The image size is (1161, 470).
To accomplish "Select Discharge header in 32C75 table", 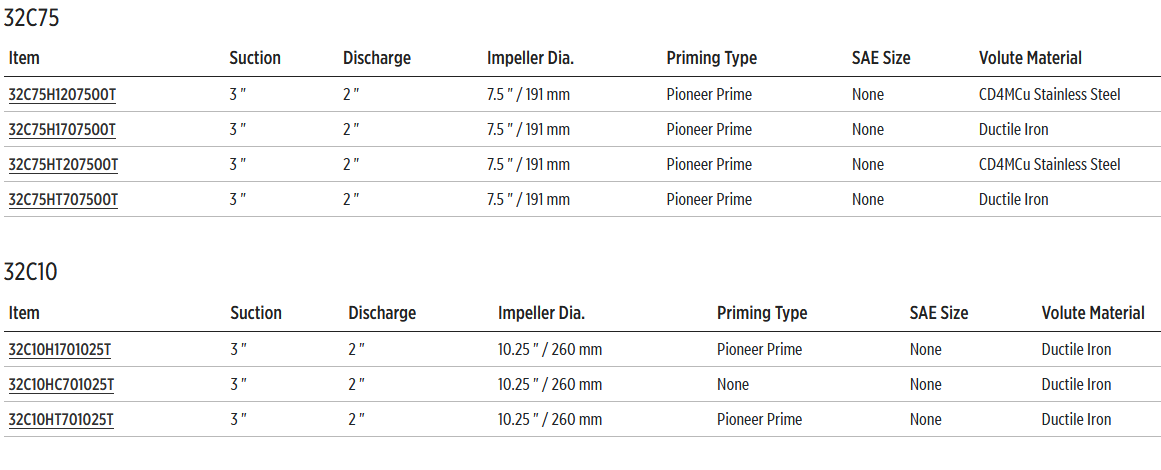I will click(377, 58).
